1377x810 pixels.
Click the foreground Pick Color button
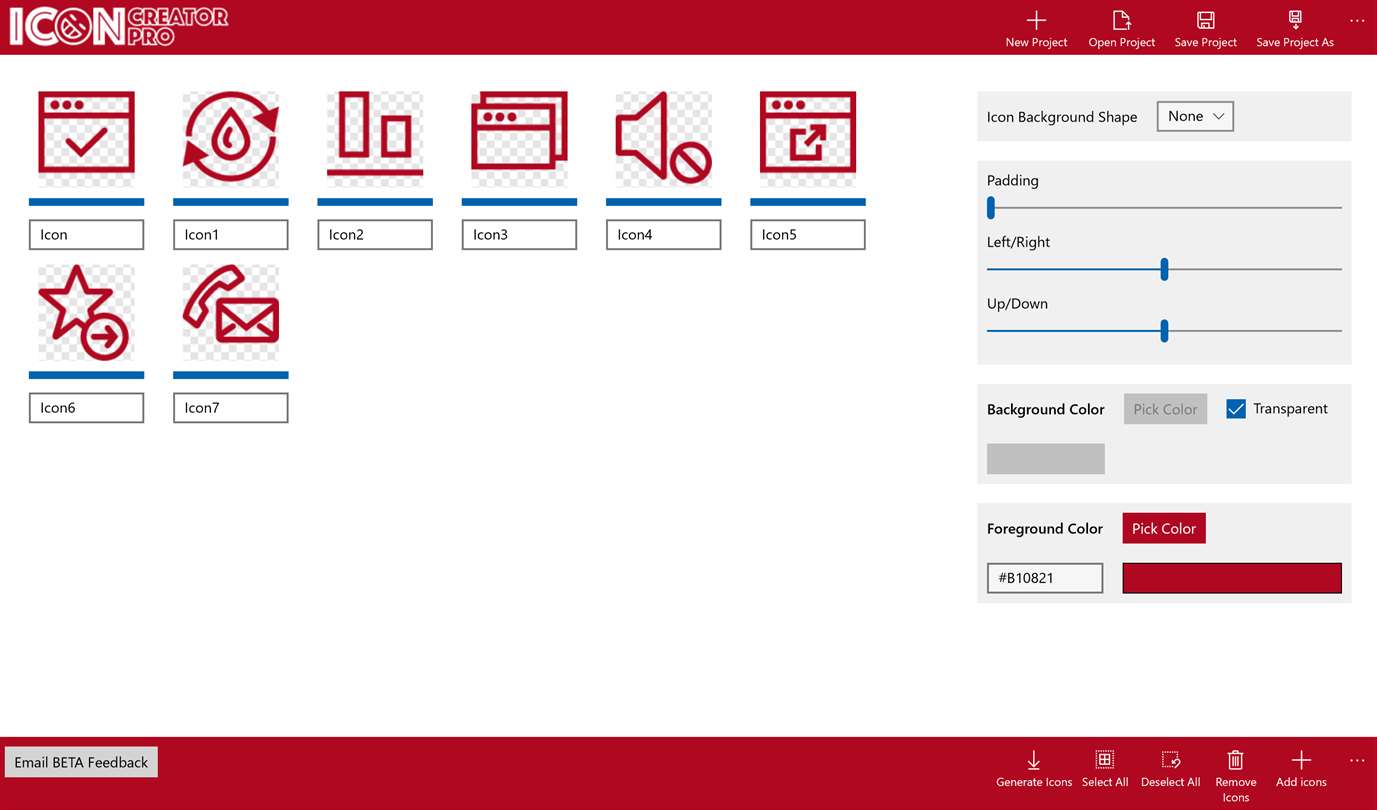tap(1164, 528)
